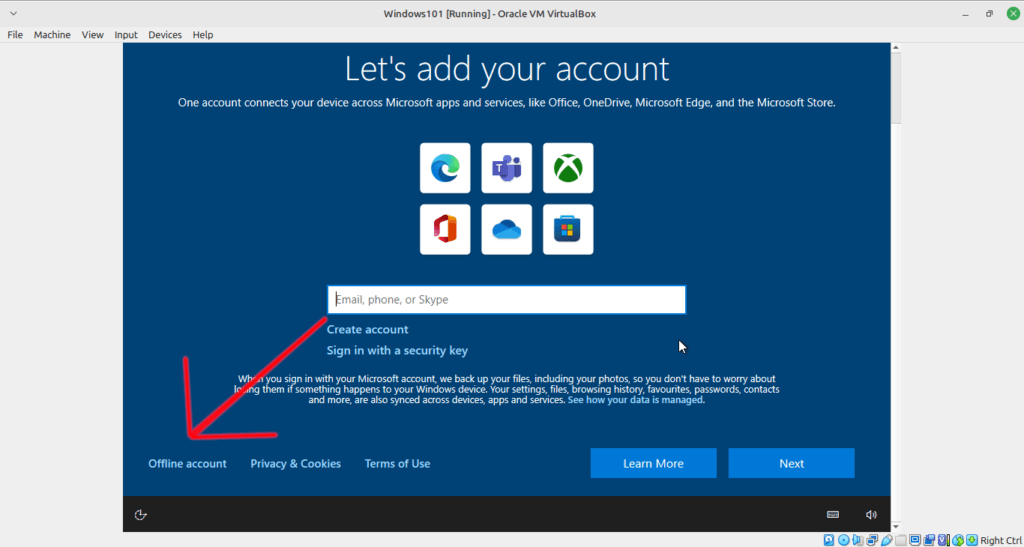Click the CPU virtualization status icon

944,540
